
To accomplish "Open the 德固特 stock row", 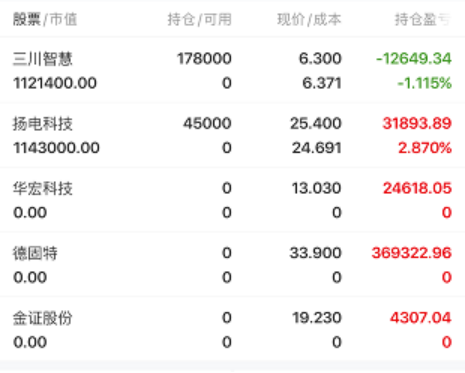I will pyautogui.click(x=232, y=264).
